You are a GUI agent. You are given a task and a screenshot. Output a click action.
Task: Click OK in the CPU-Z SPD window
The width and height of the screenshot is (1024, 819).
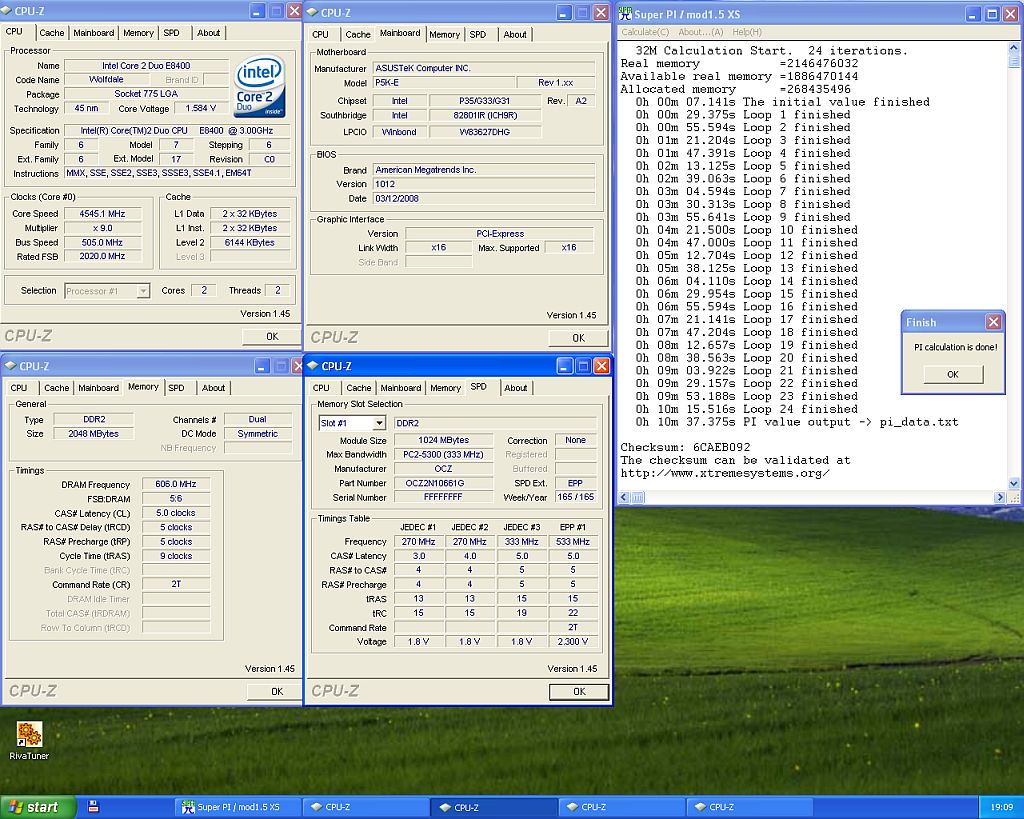579,692
